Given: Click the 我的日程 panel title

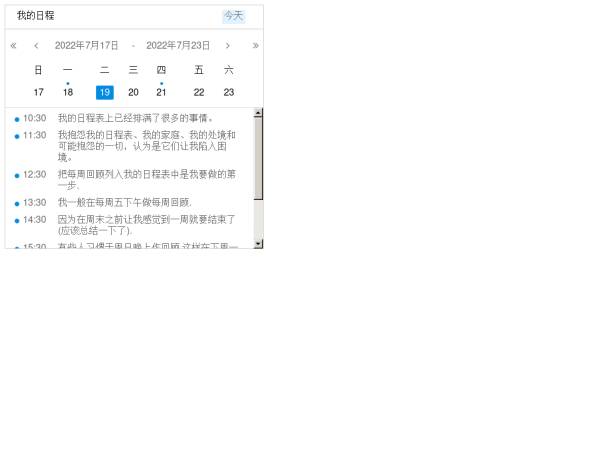Looking at the screenshot, I should 36,16.
